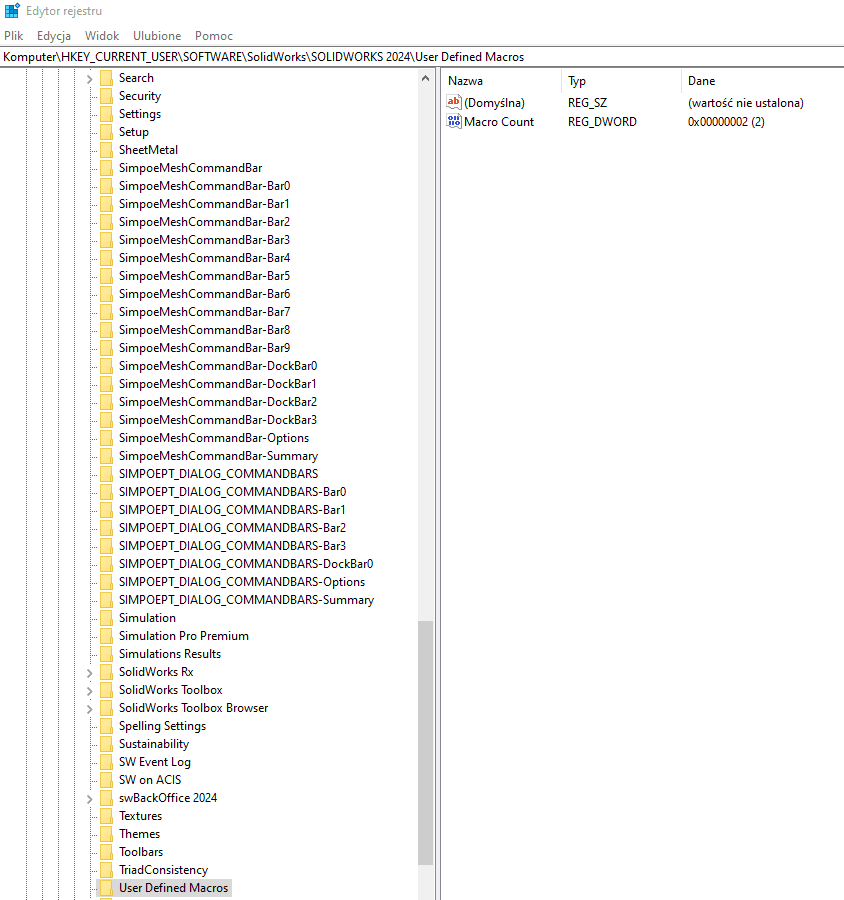Click the Edytor rejestru app icon
The image size is (844, 900).
12,10
